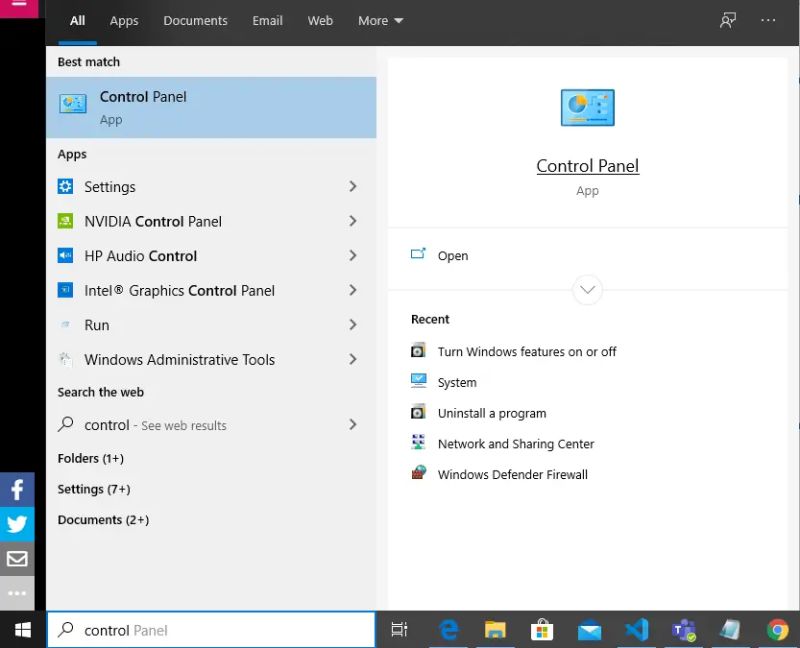Open Turn Windows features on or off
Screen dimensions: 800x648
(527, 351)
